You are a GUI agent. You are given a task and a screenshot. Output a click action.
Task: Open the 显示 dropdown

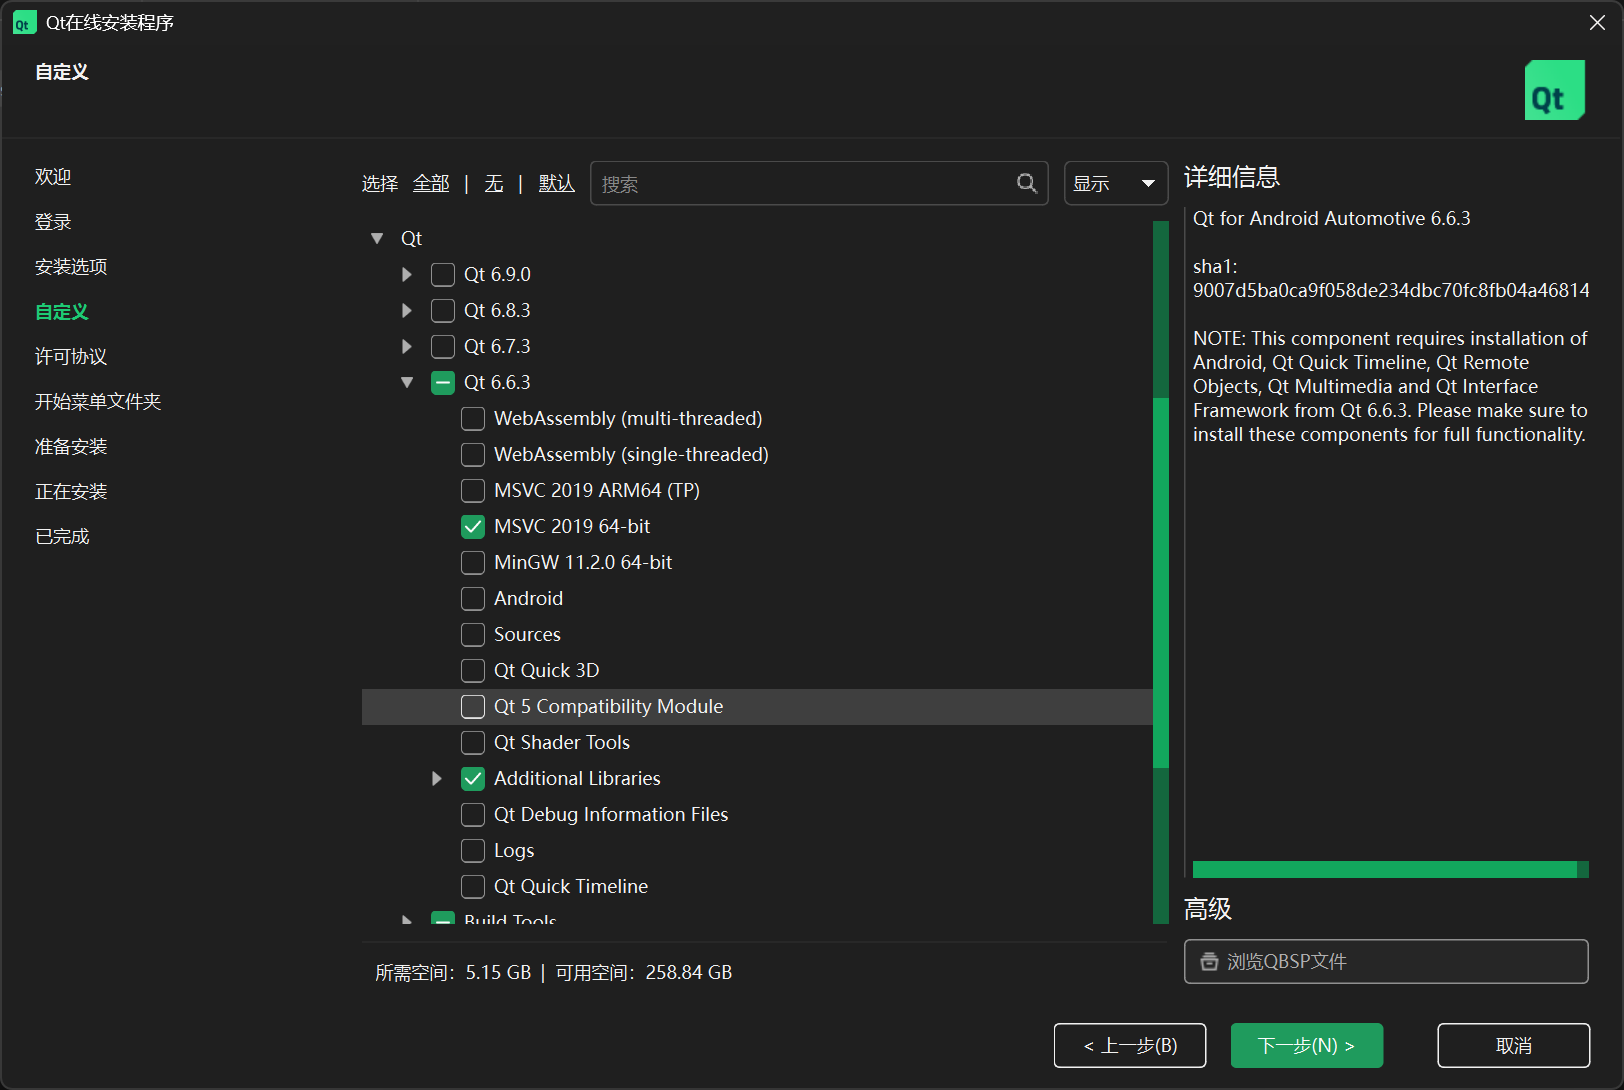point(1116,183)
